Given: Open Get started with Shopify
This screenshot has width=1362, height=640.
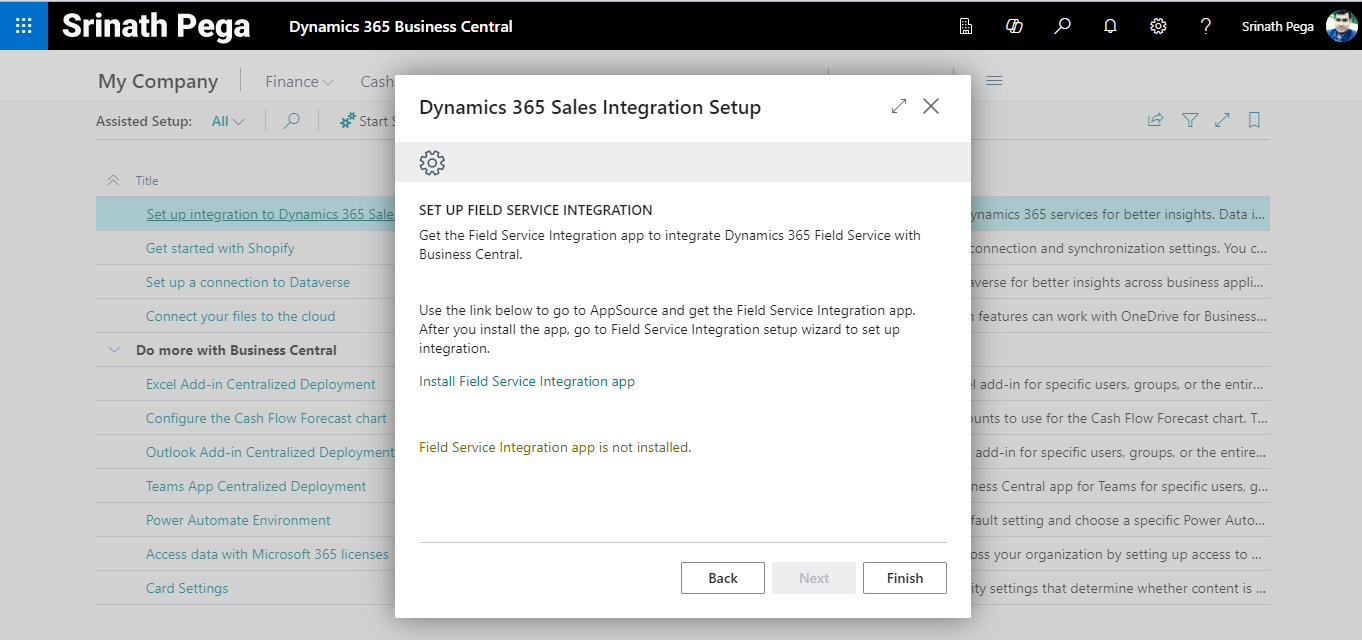Looking at the screenshot, I should [220, 248].
